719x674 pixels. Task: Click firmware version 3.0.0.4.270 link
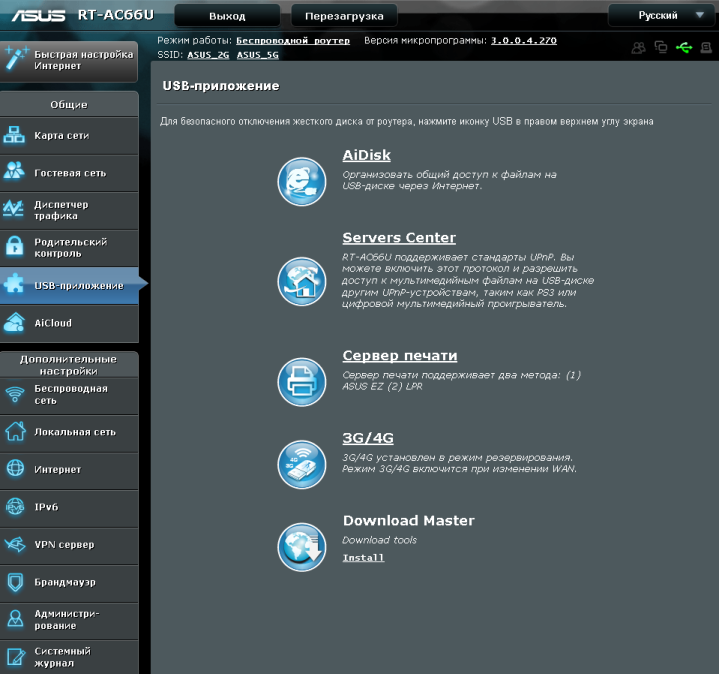(x=524, y=41)
